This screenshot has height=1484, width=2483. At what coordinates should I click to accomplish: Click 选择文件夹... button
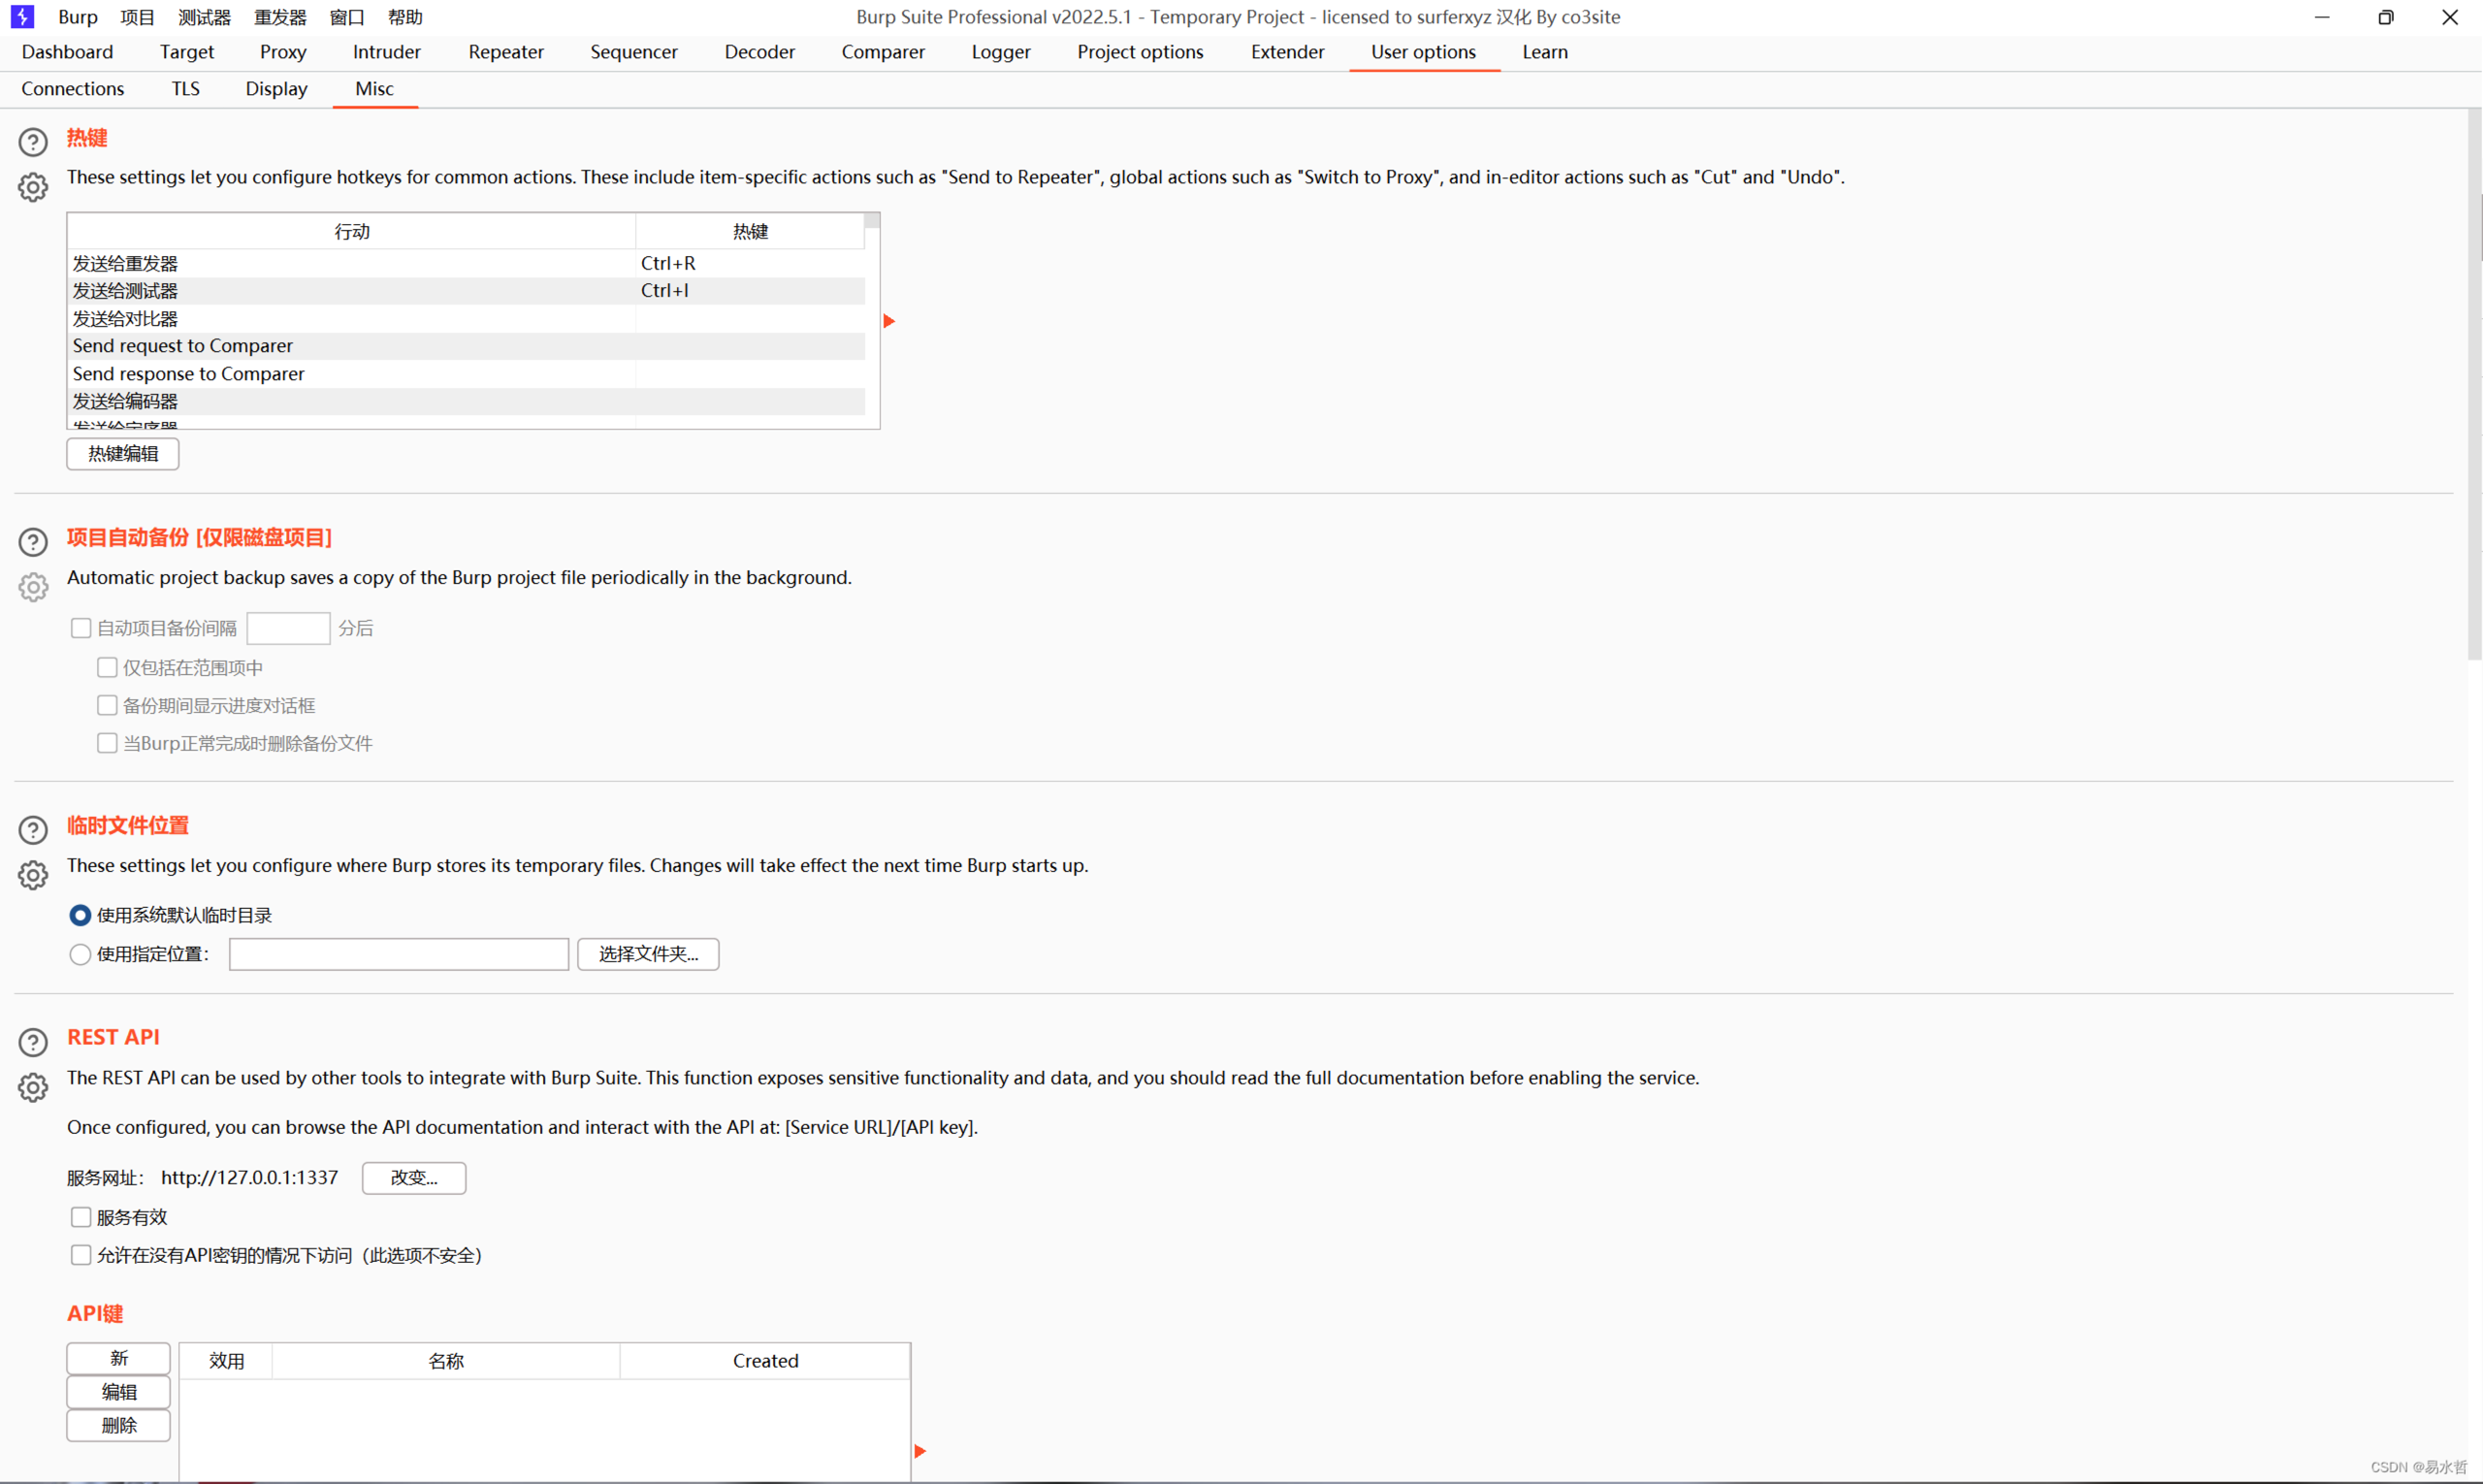[648, 954]
